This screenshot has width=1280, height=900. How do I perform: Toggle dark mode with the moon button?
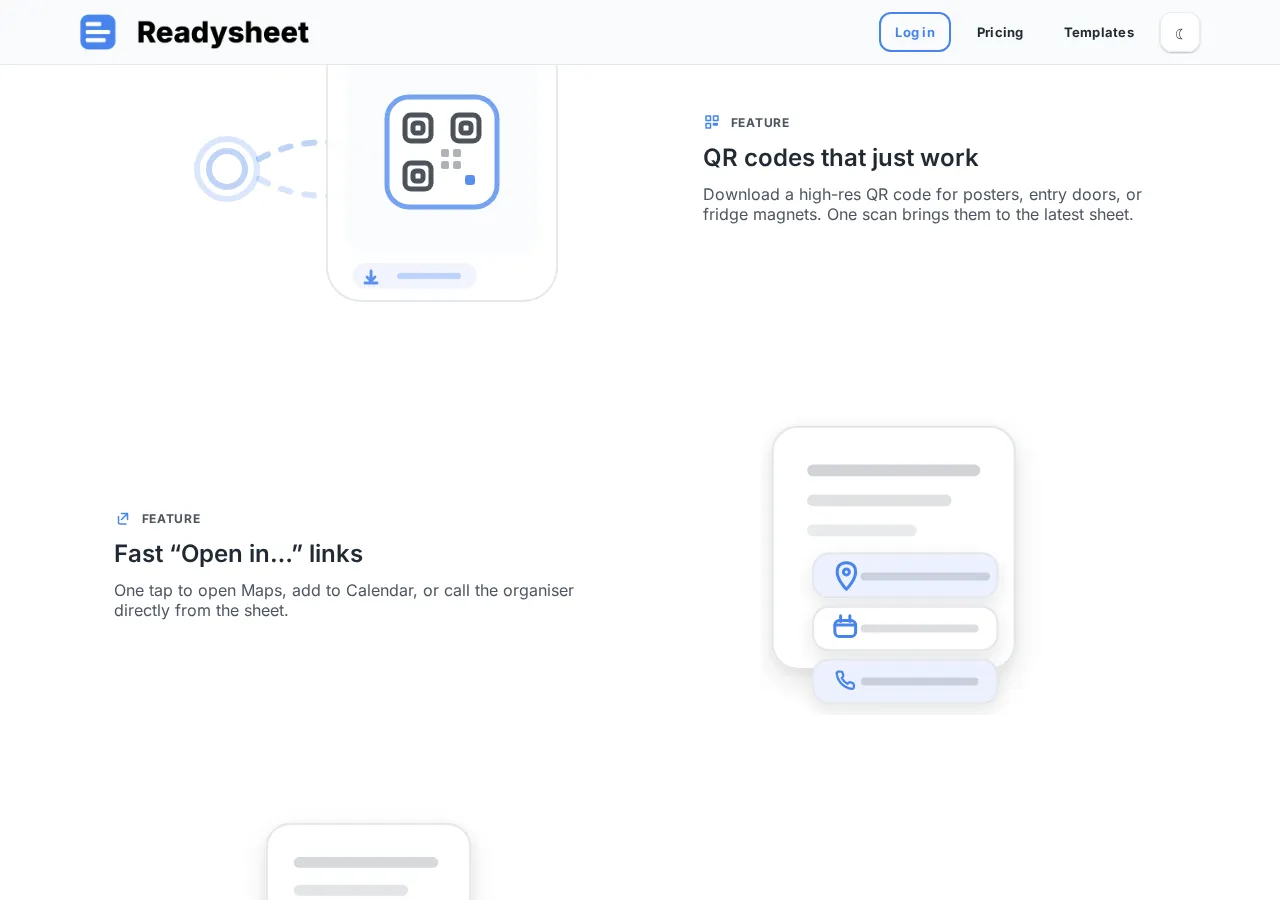click(1180, 32)
